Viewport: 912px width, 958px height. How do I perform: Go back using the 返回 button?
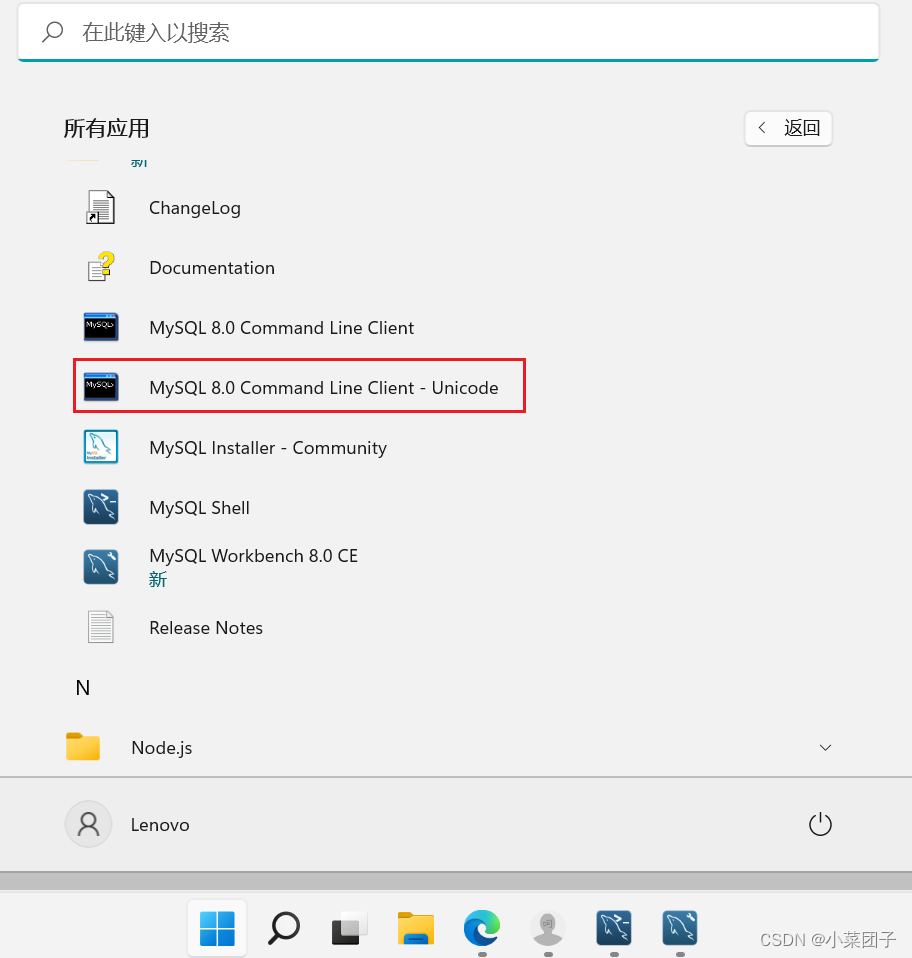788,128
